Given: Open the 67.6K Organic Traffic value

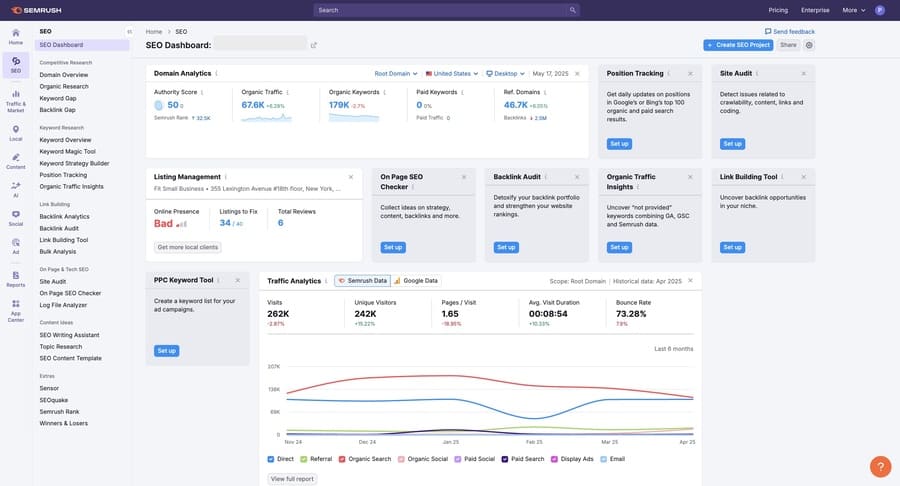Looking at the screenshot, I should [x=253, y=105].
